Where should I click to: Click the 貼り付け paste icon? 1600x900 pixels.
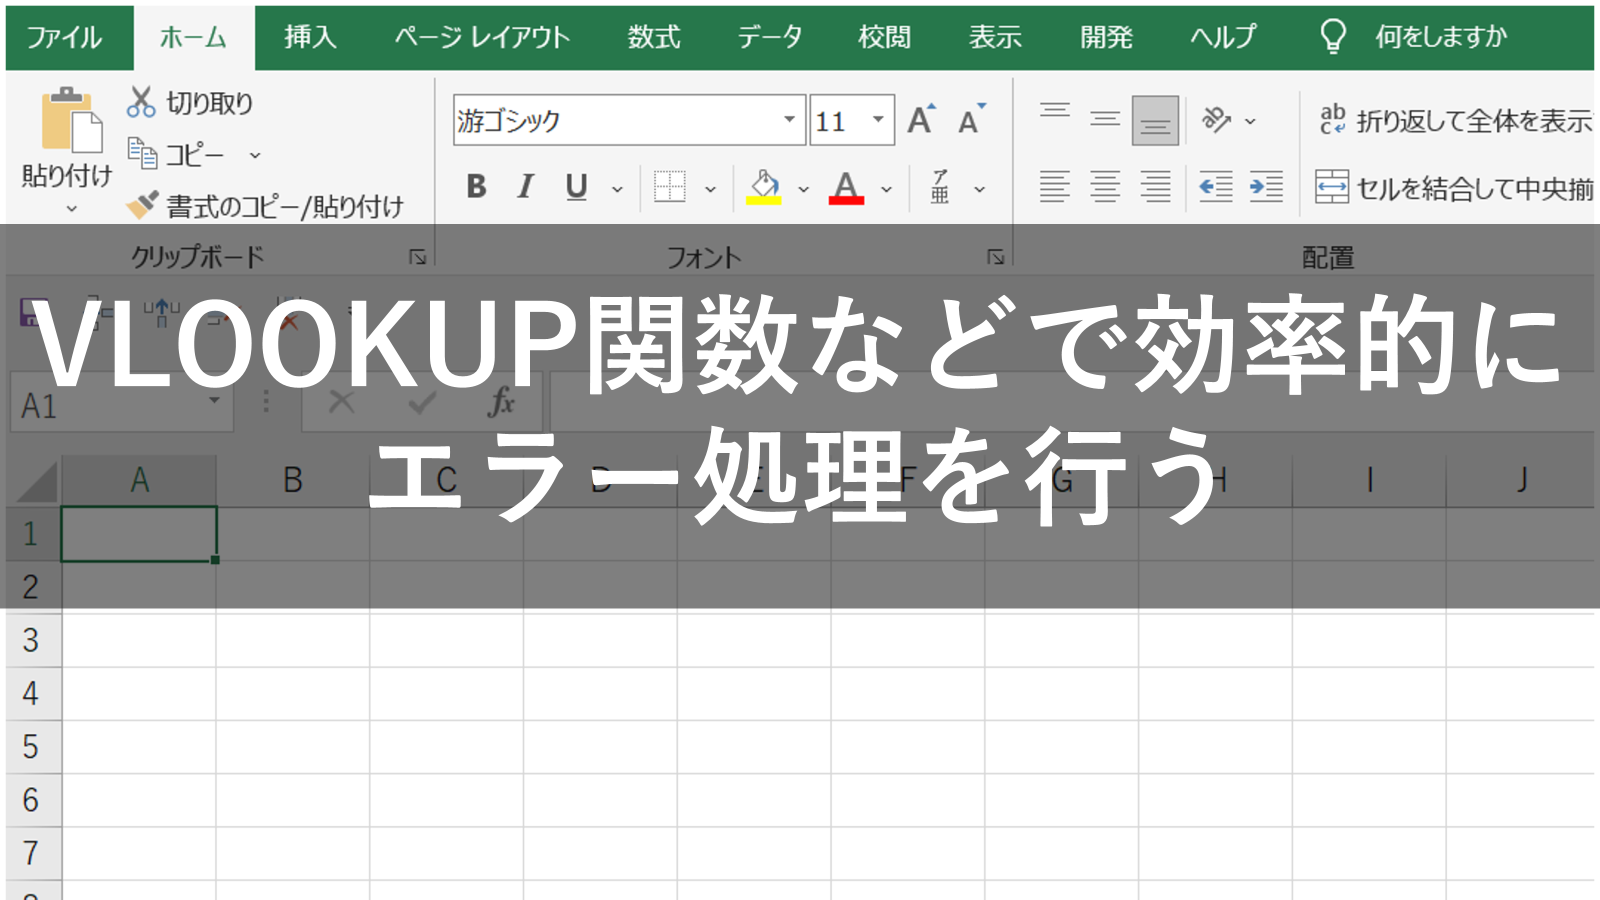(x=71, y=120)
